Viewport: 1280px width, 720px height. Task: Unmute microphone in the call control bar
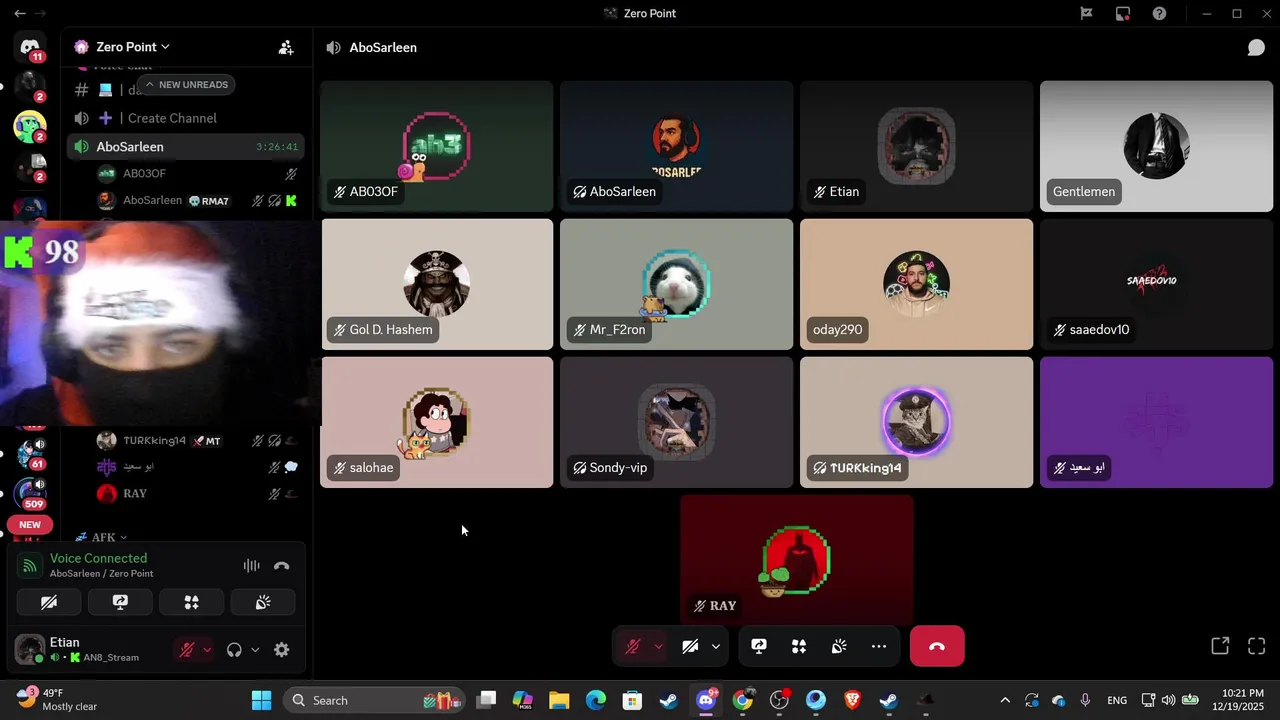(632, 647)
